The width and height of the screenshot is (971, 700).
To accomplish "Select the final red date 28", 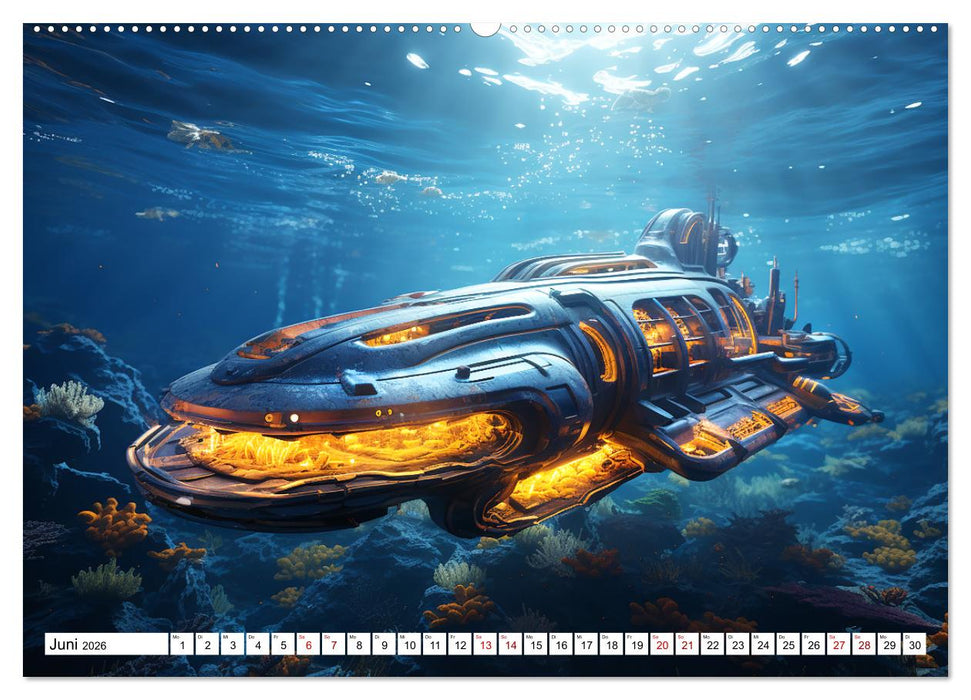I will click(x=863, y=647).
